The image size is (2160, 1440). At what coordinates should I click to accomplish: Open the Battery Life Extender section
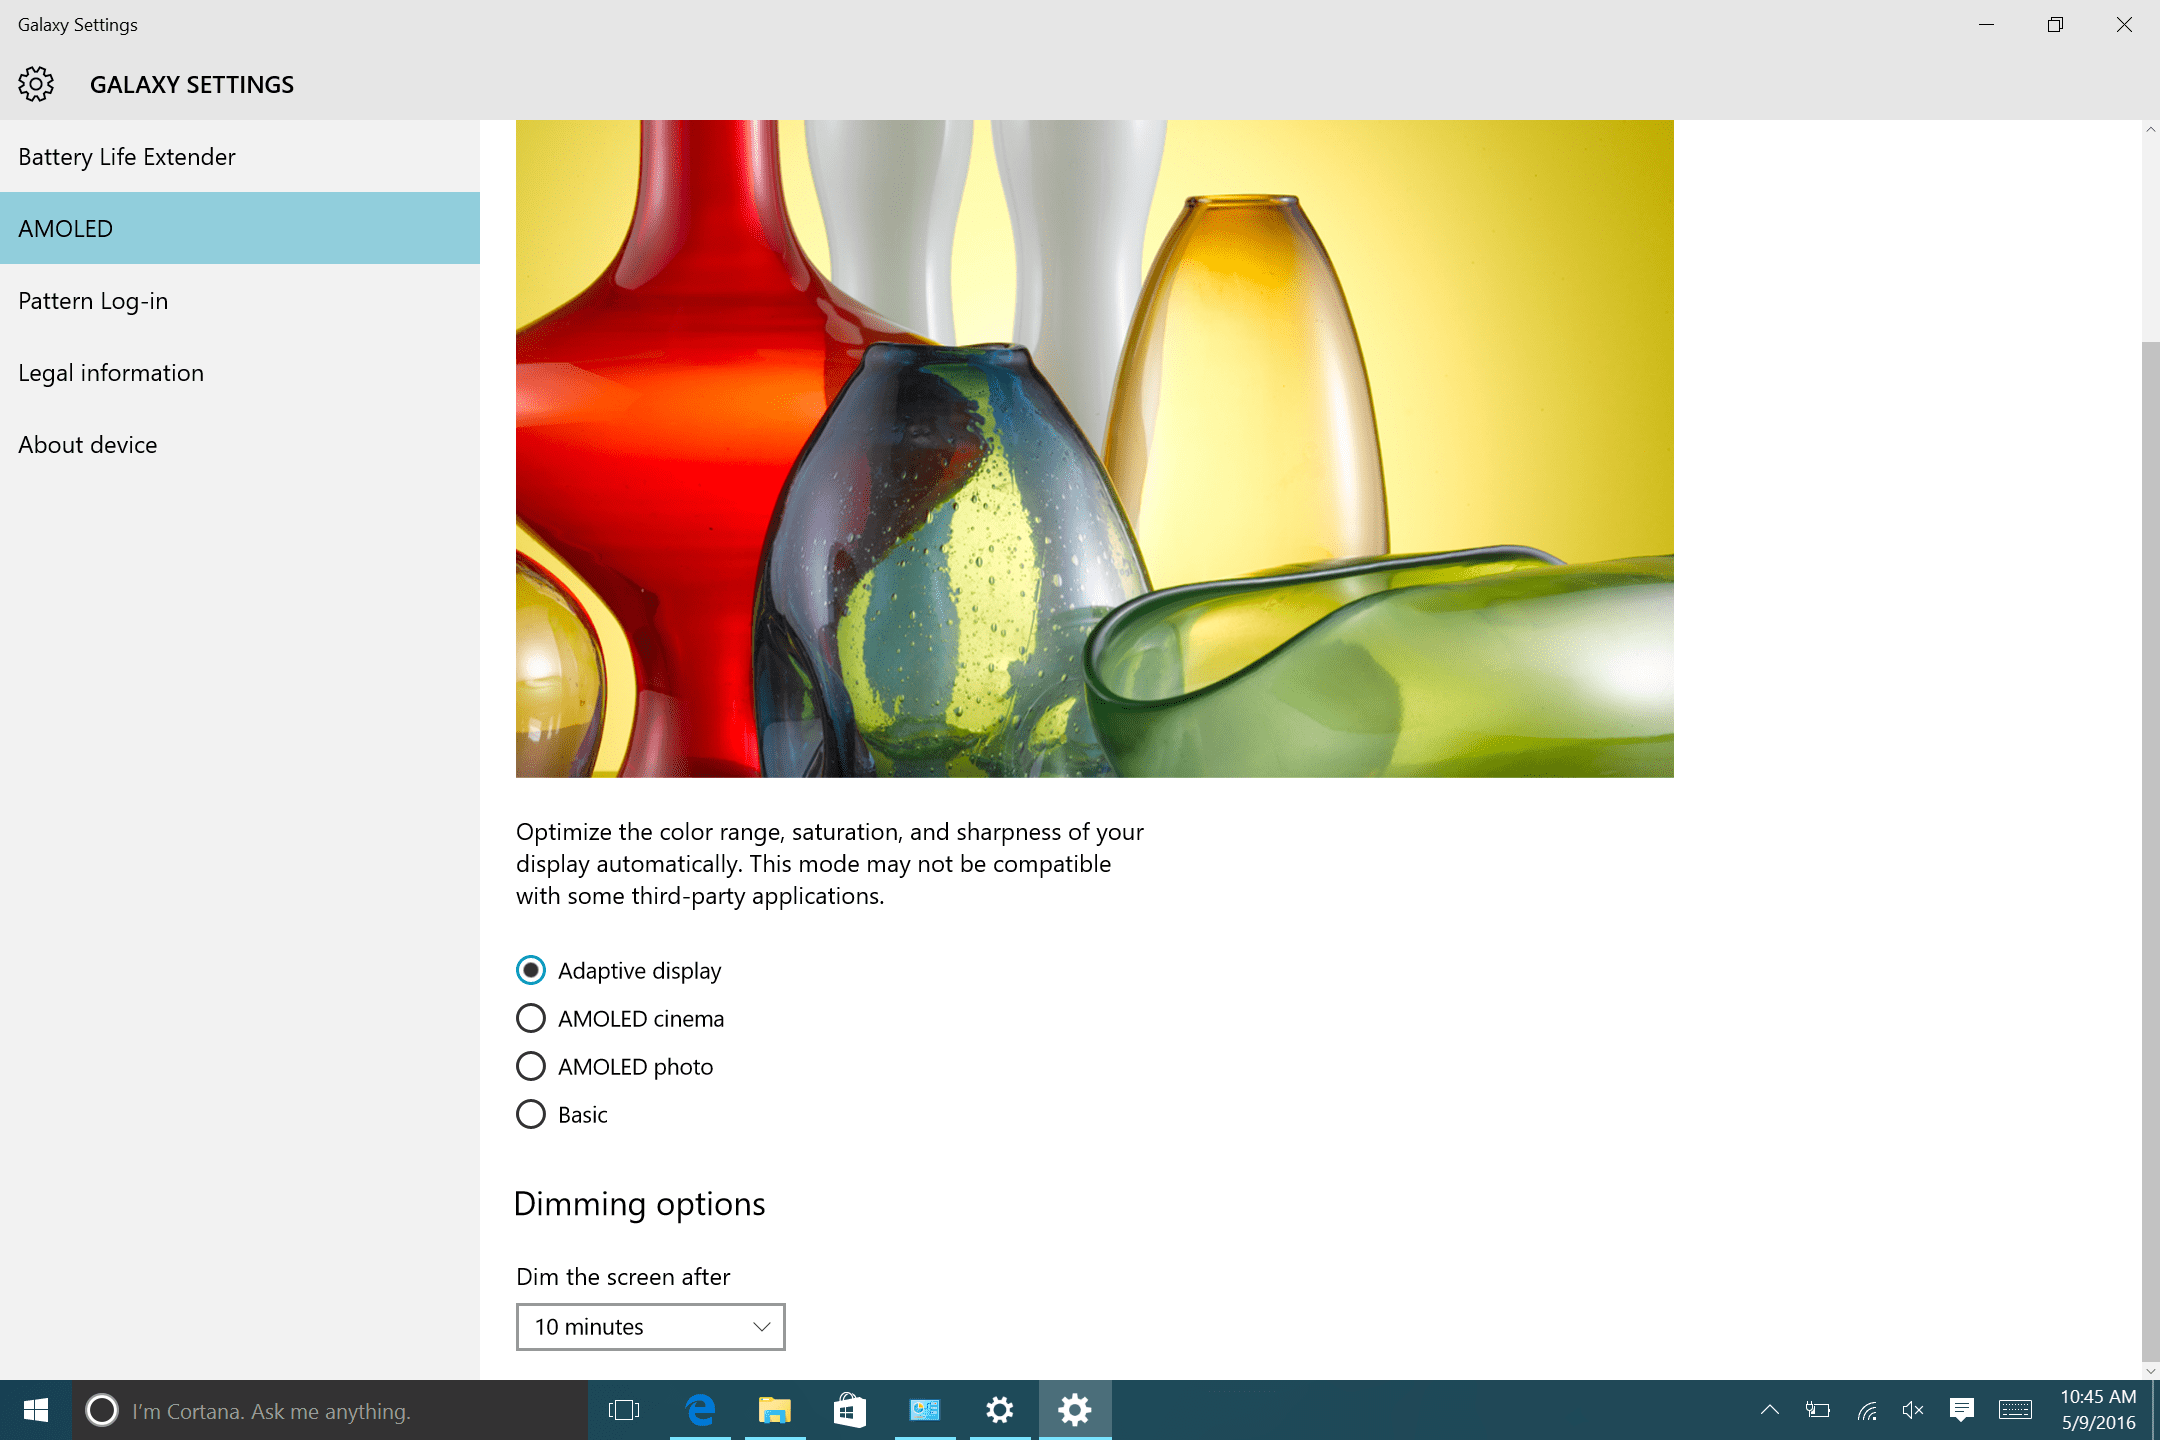coord(127,157)
